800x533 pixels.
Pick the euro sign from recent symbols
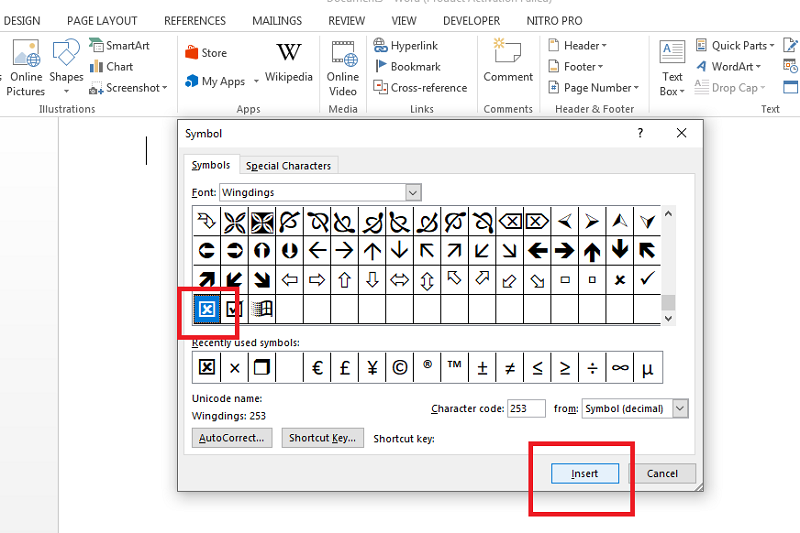click(x=317, y=367)
